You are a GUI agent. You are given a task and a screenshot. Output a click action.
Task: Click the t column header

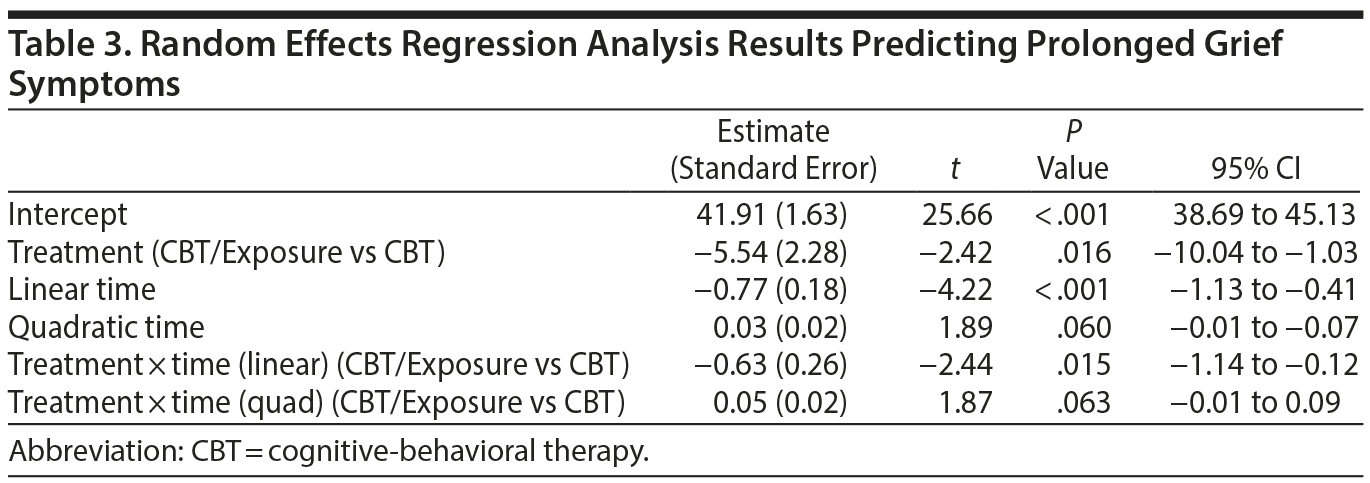point(955,170)
